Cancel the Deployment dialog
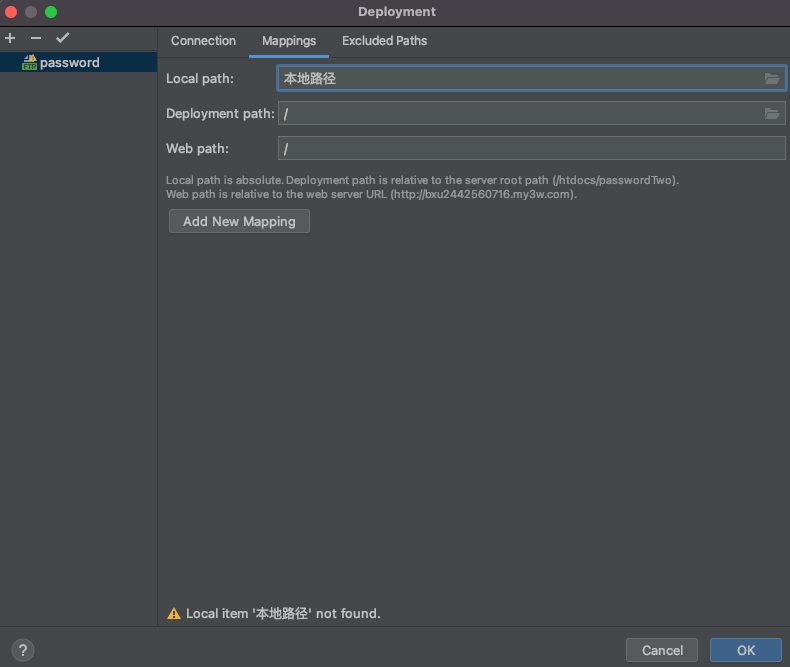Image resolution: width=790 pixels, height=667 pixels. point(662,650)
